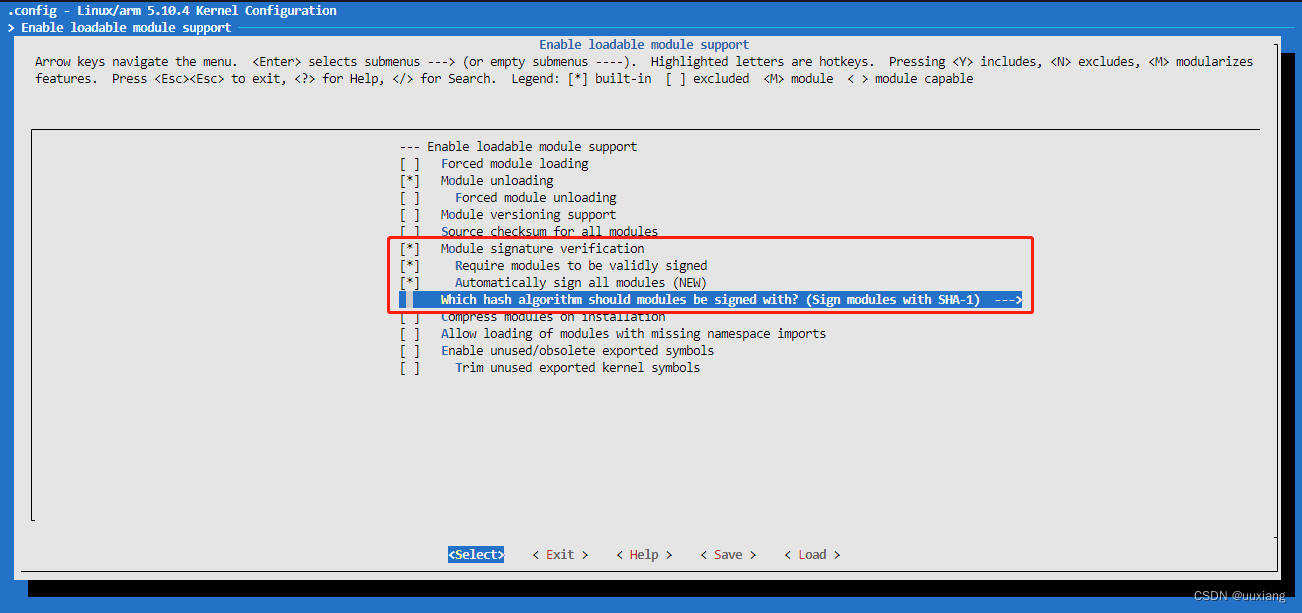Click the '--- Enable loadable module support' header line
Viewport: 1302px width, 613px height.
(x=518, y=147)
